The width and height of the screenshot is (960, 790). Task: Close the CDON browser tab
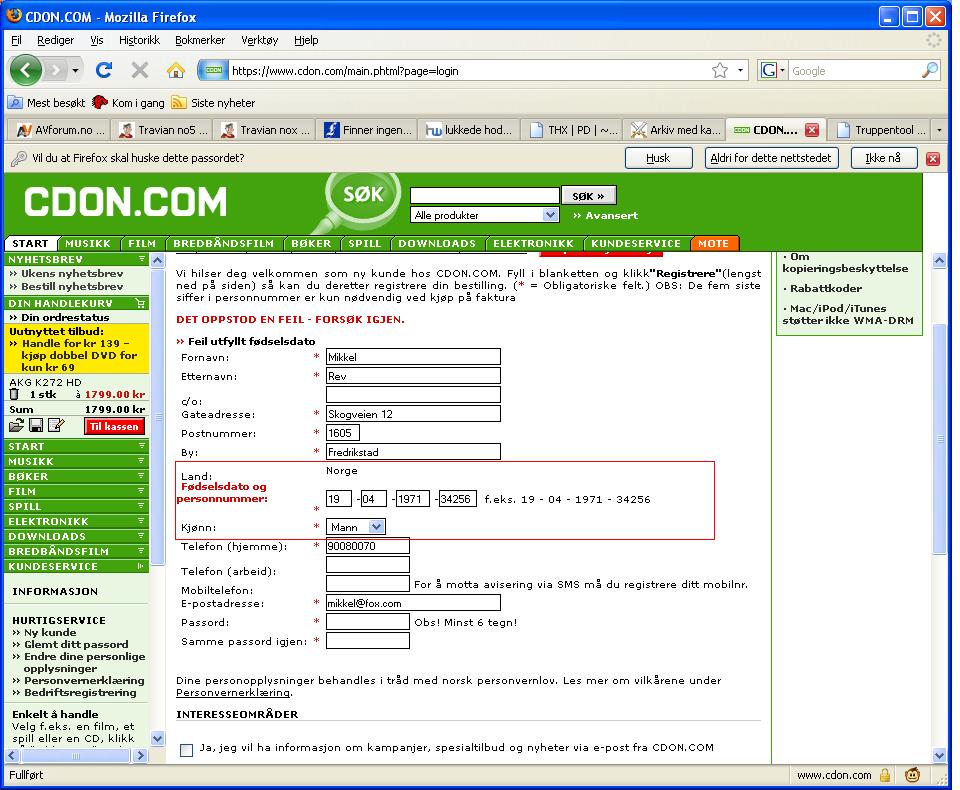(812, 130)
